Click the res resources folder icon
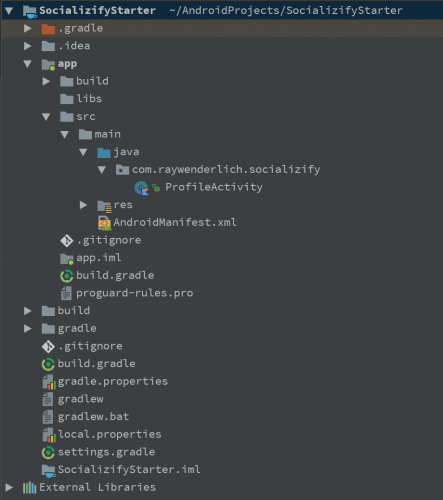 pyautogui.click(x=104, y=206)
